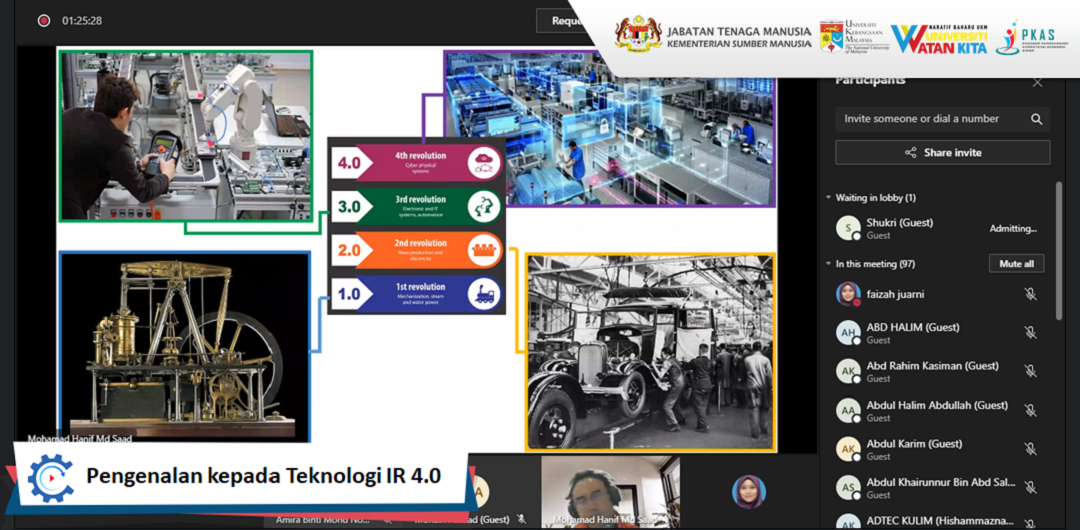Click Abdul Halim Abdullah's muted mic icon
This screenshot has height=530, width=1080.
click(1030, 410)
